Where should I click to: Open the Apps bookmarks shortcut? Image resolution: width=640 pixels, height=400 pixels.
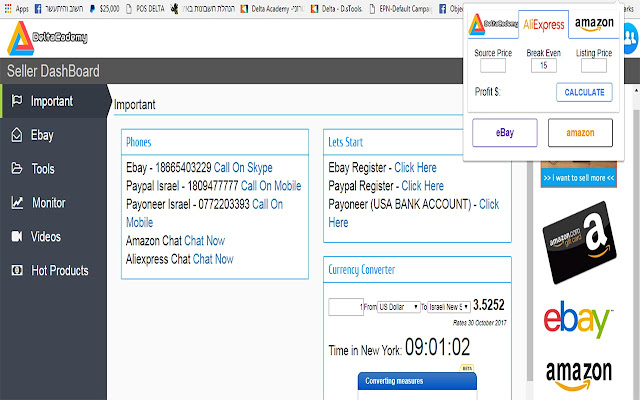point(16,9)
